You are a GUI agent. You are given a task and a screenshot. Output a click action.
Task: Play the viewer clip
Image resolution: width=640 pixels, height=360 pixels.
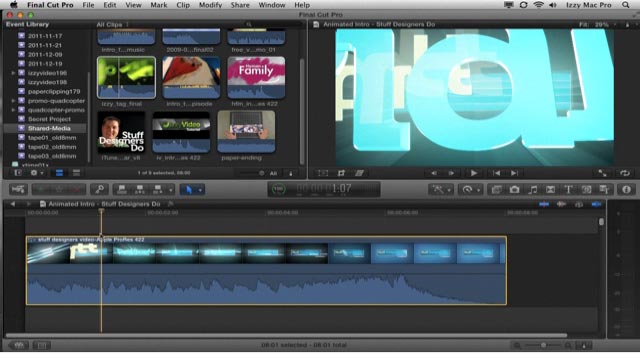pos(474,173)
